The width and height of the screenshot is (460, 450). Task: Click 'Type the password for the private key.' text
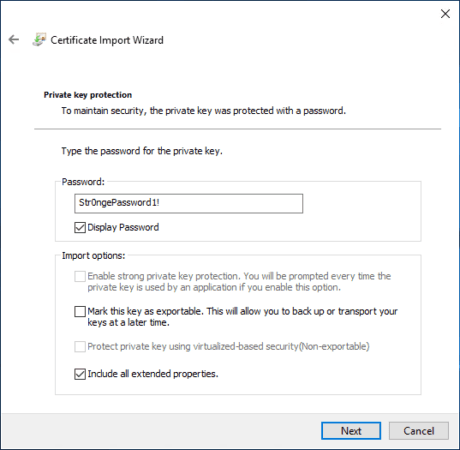click(142, 151)
